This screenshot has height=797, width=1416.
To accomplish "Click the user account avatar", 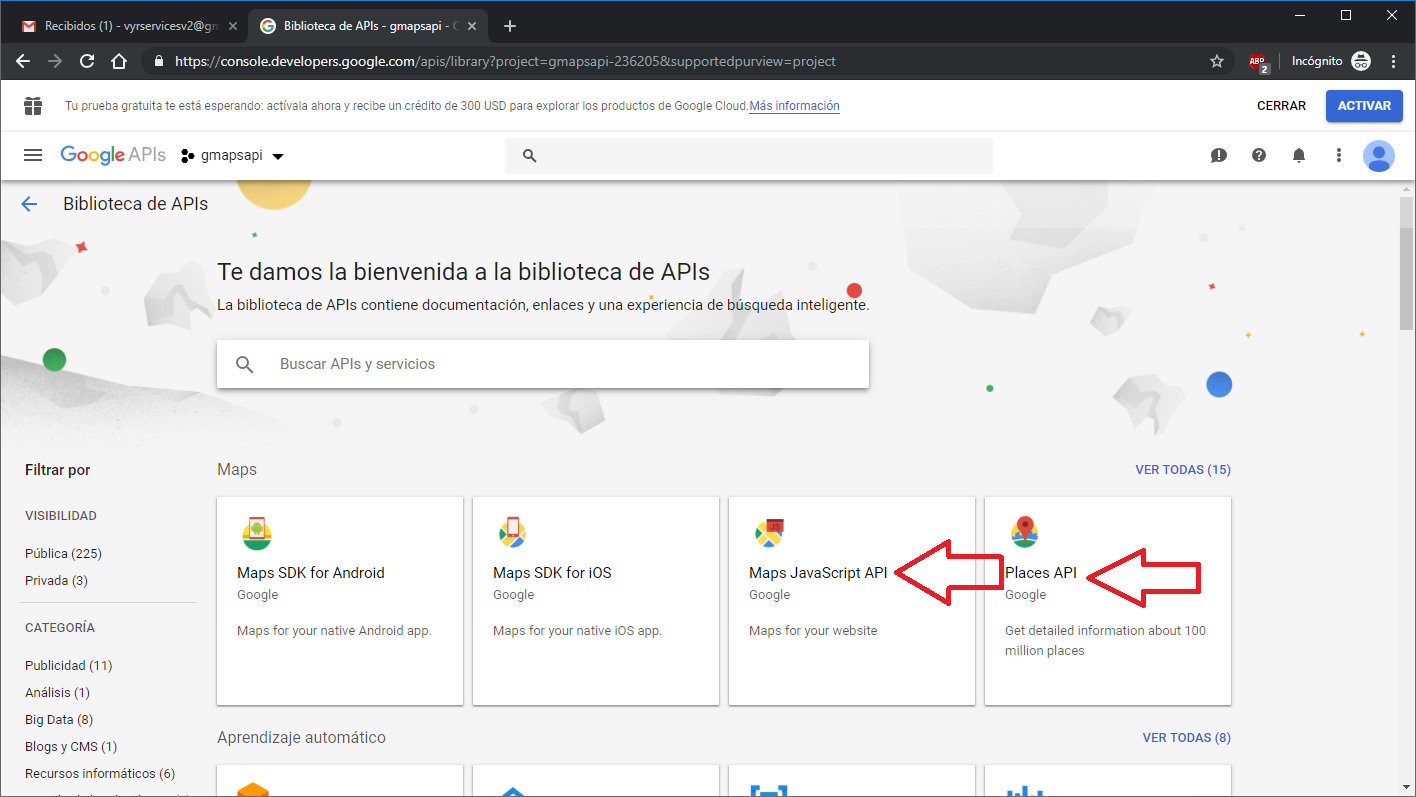I will click(1378, 155).
